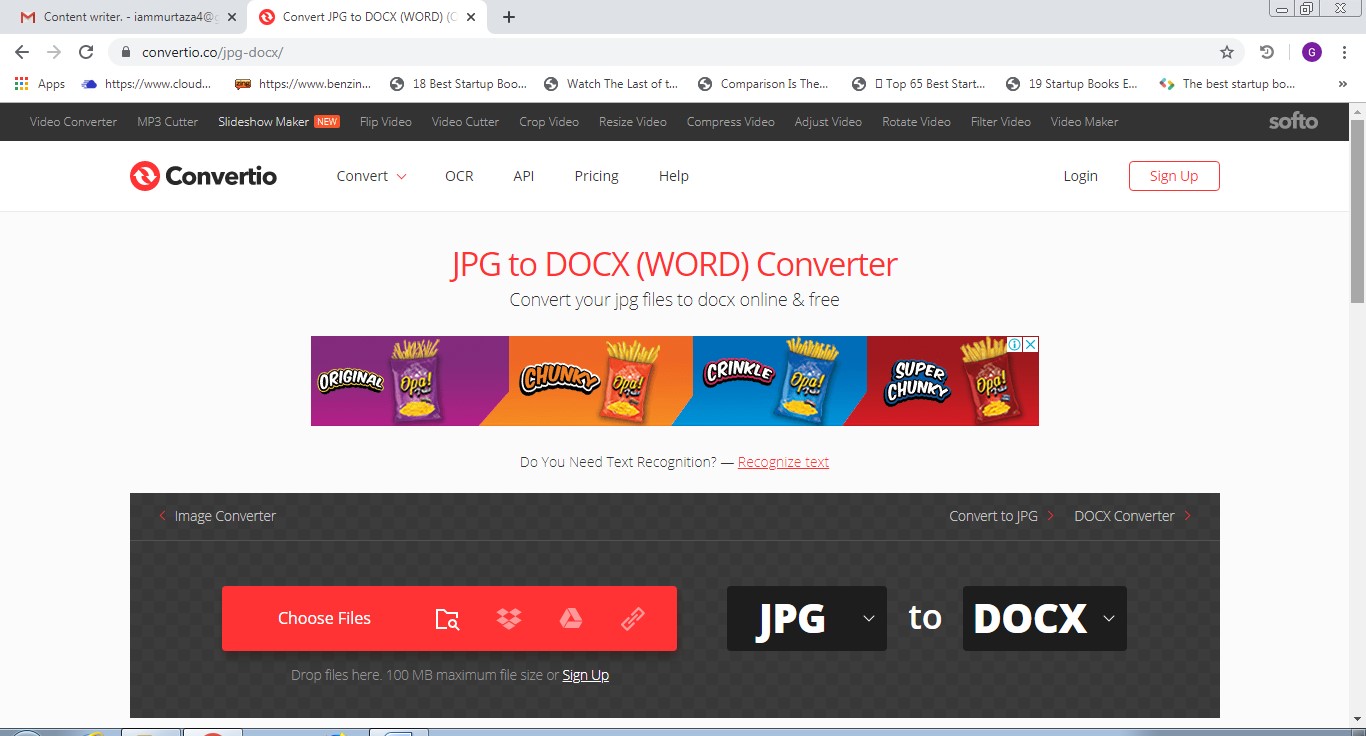Click the softo logo
This screenshot has height=736, width=1366.
pyautogui.click(x=1293, y=122)
